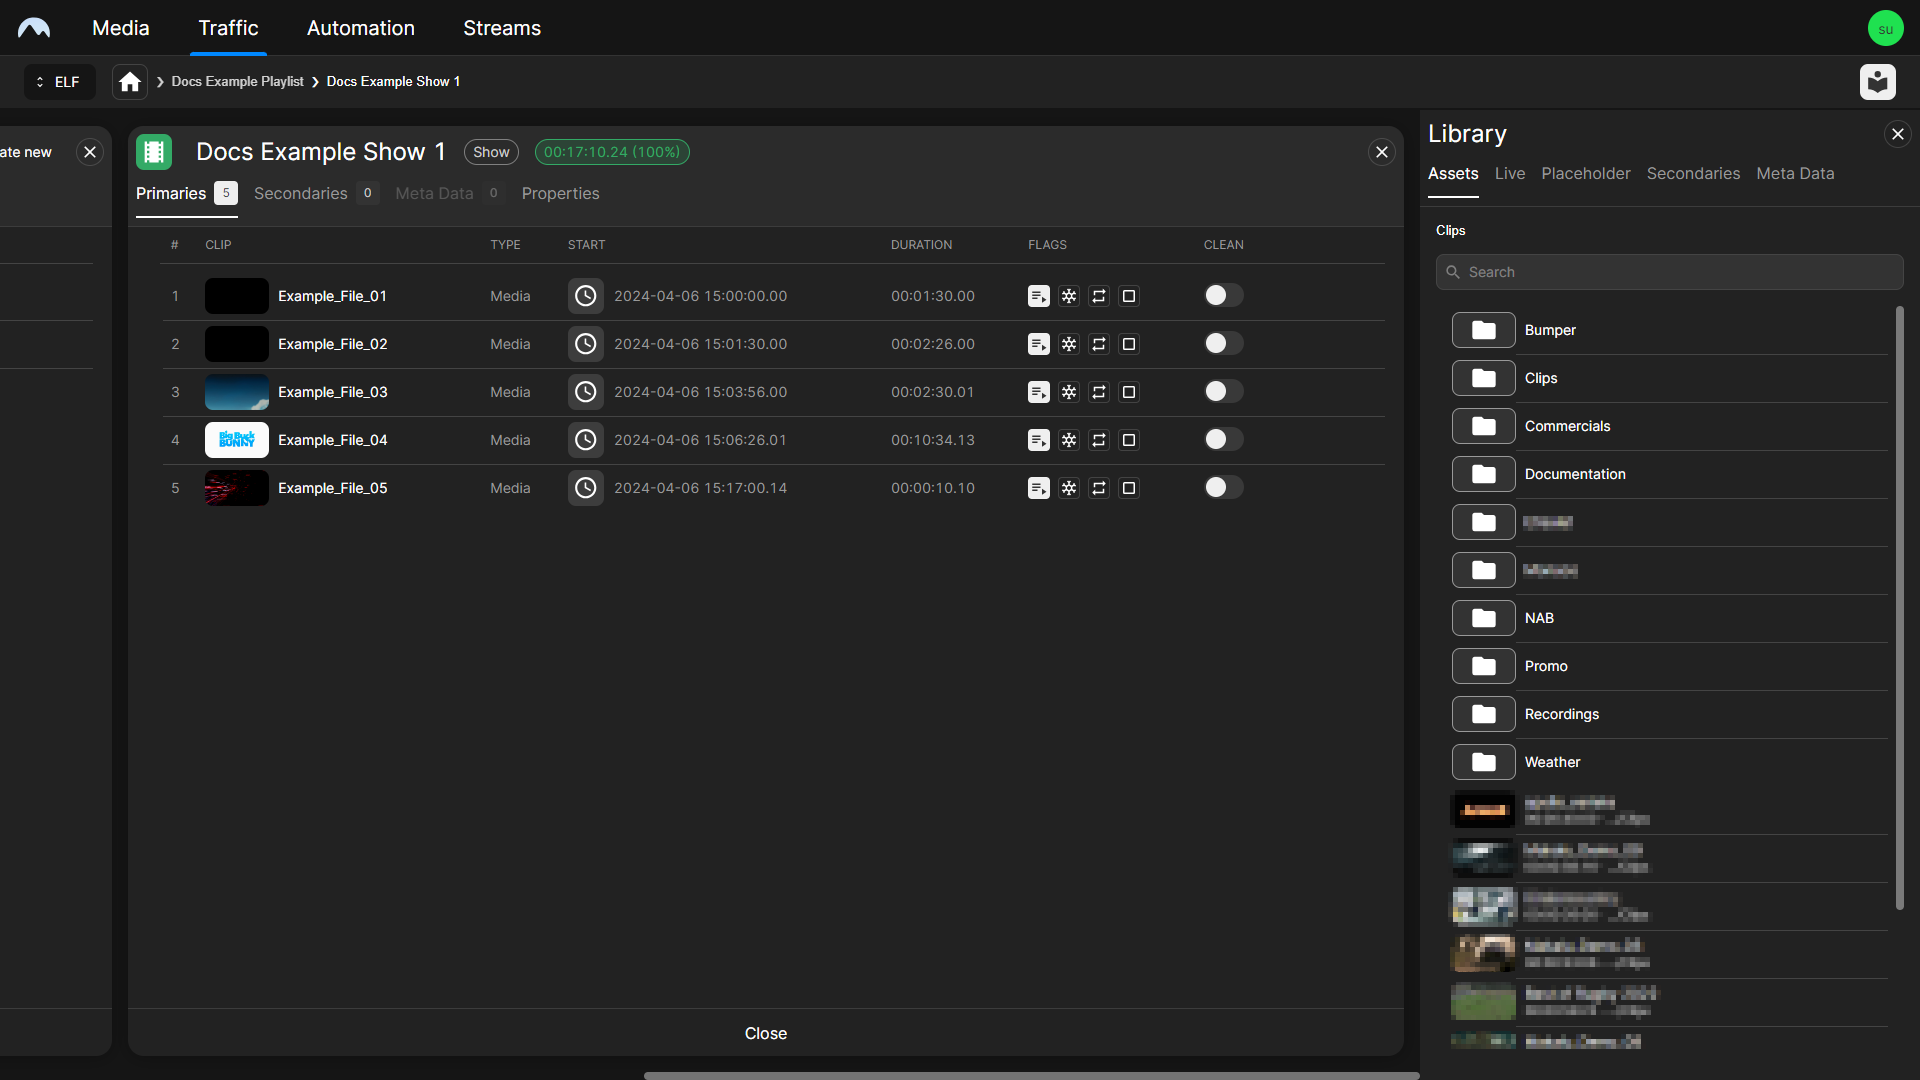The image size is (1920, 1080).
Task: Toggle loop flag for Example_File_01
Action: [x=1099, y=296]
